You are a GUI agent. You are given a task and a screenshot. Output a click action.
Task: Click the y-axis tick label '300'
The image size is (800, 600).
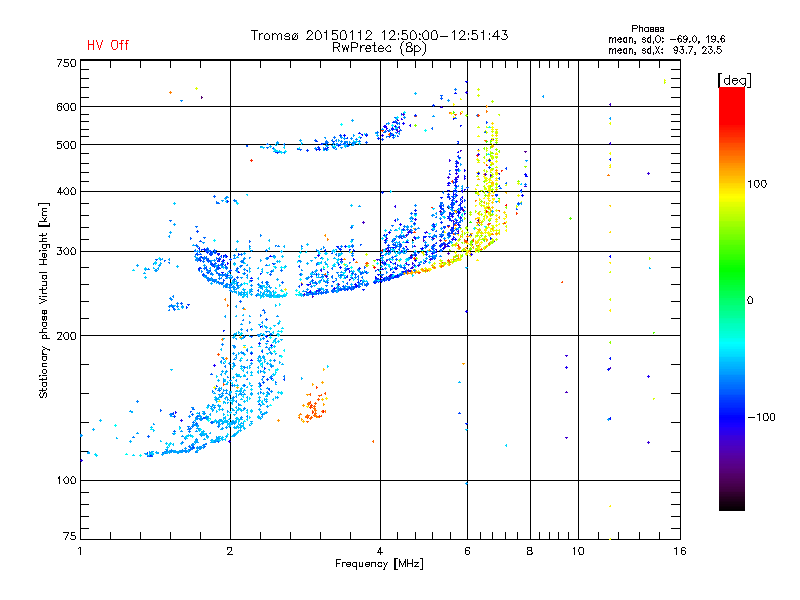tap(66, 251)
